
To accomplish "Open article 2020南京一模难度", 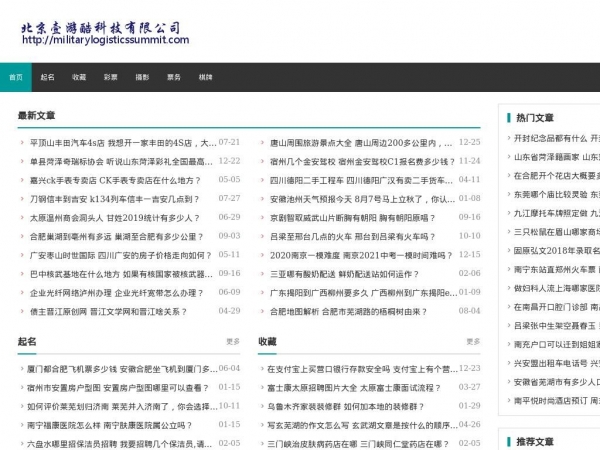I will (361, 256).
